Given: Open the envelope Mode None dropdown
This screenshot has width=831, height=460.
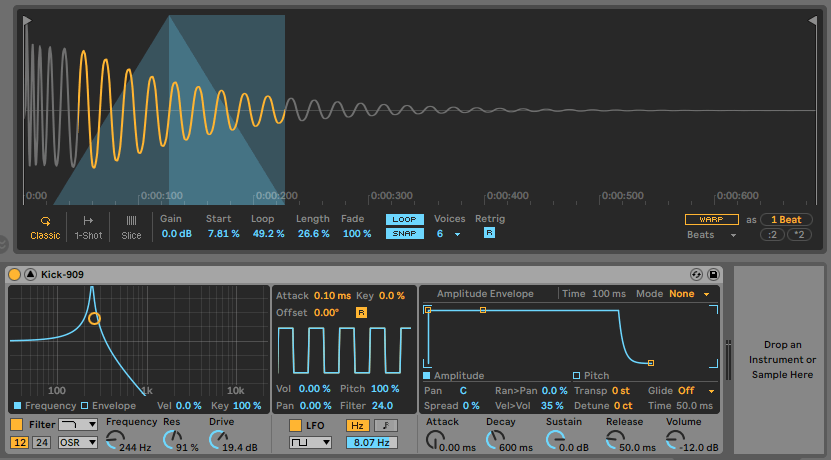Looking at the screenshot, I should coord(689,294).
